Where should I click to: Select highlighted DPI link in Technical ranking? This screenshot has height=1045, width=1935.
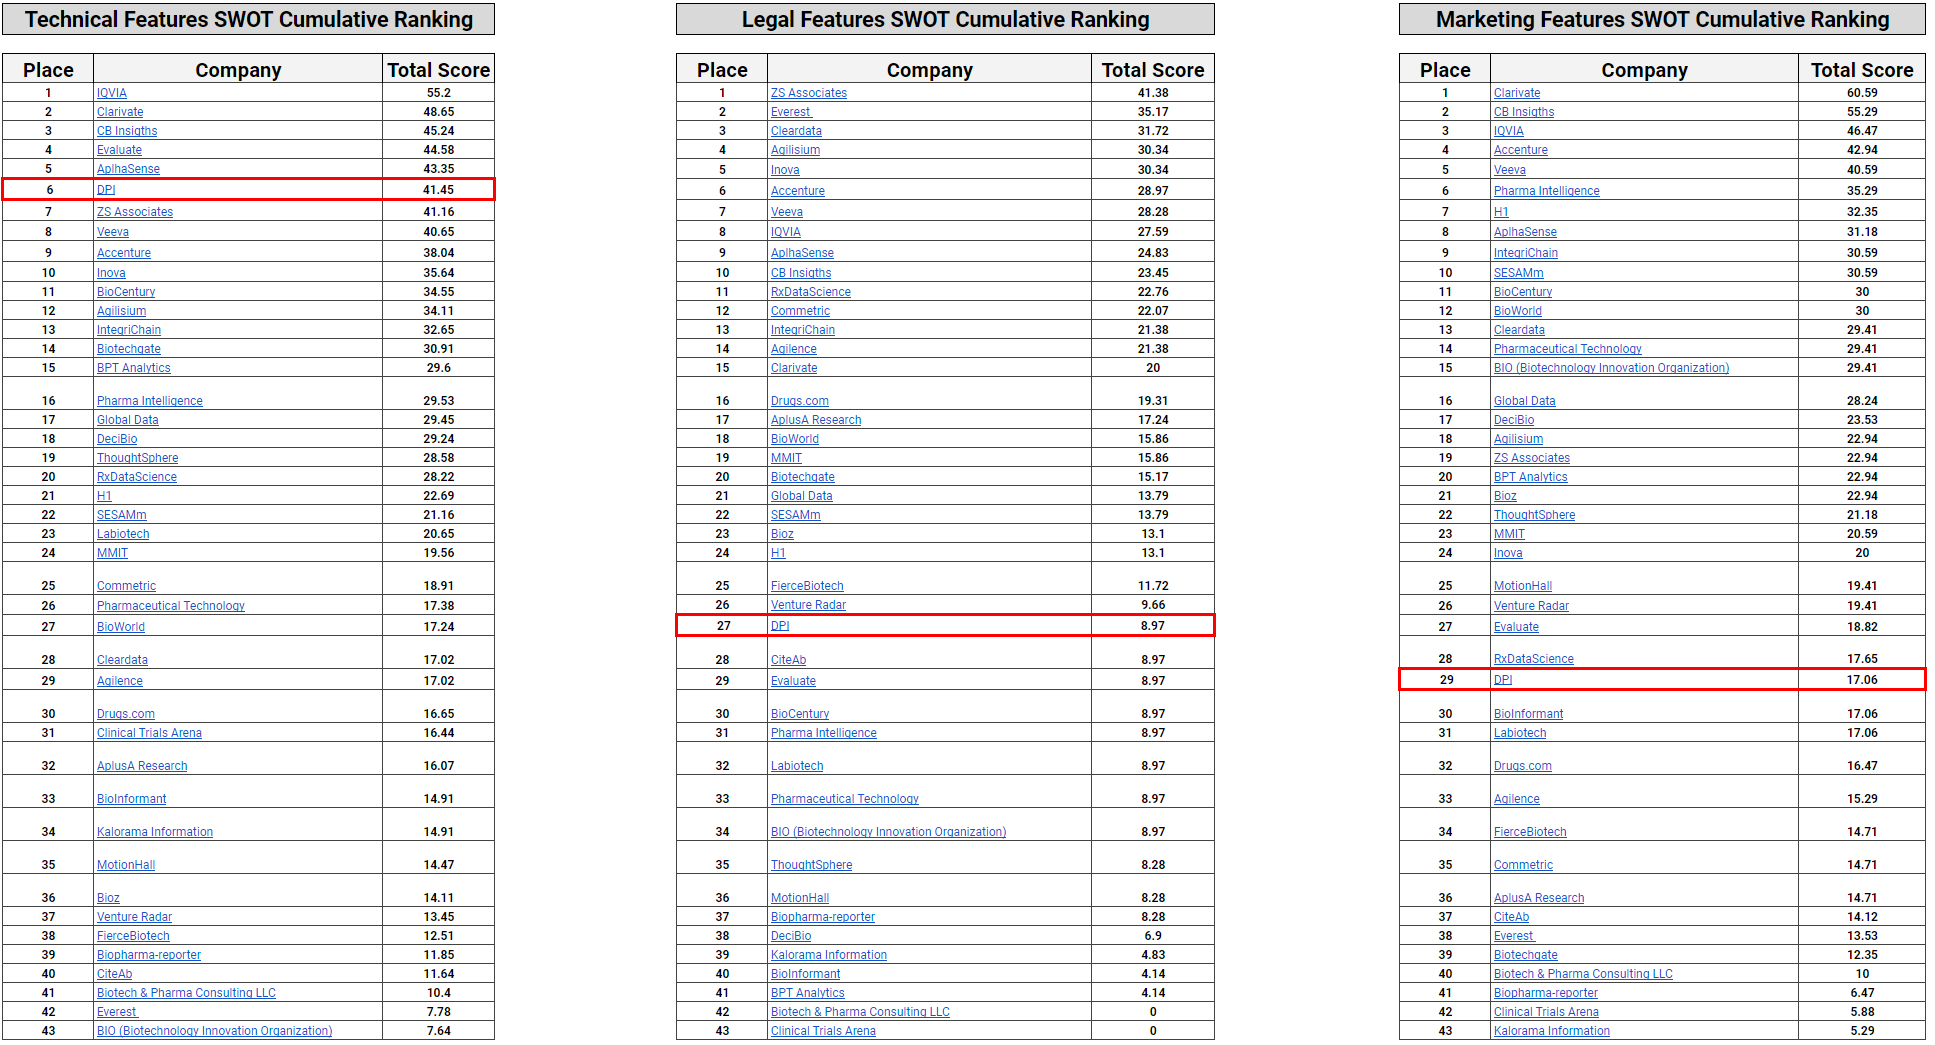(x=106, y=190)
